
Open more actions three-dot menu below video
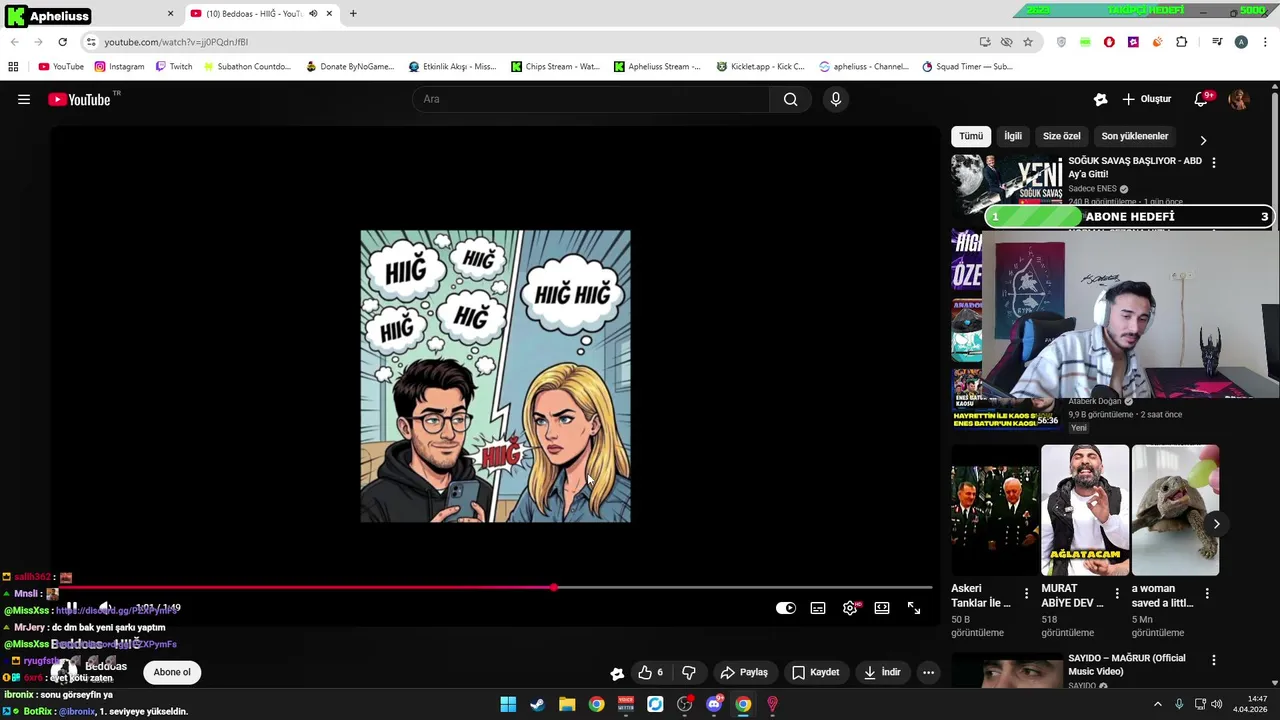[928, 672]
